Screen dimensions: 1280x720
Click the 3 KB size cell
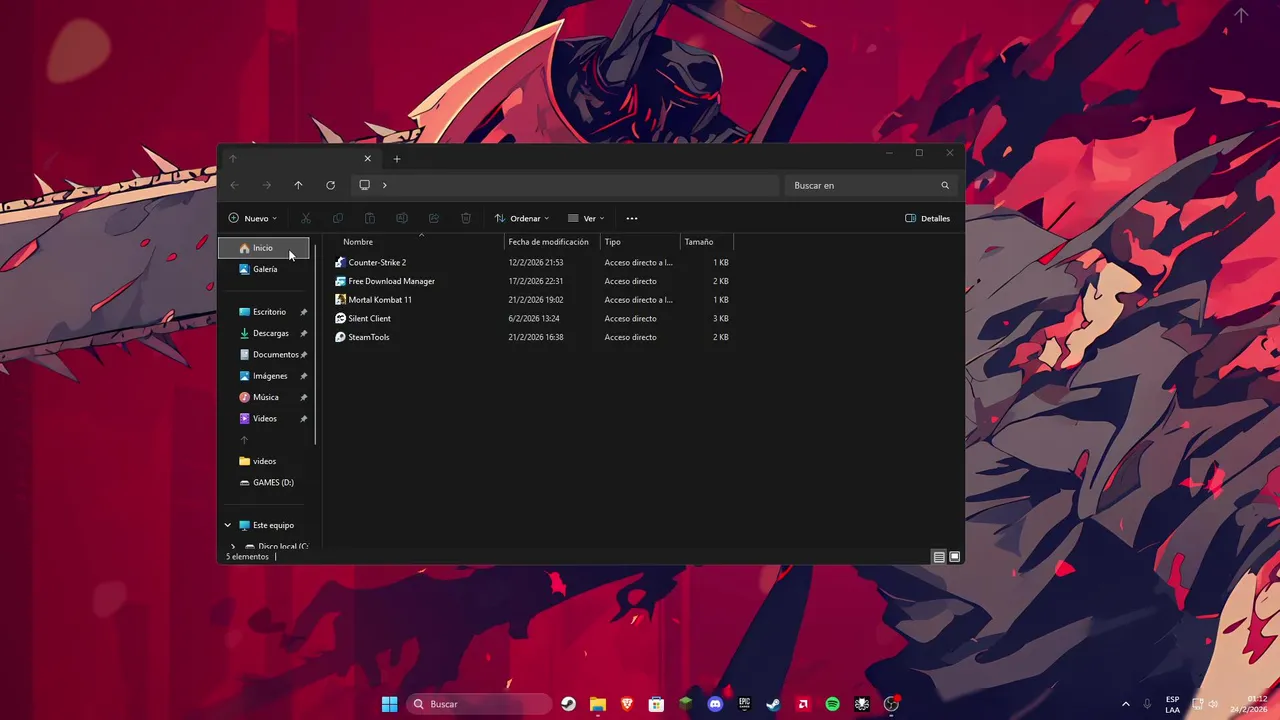coord(721,318)
